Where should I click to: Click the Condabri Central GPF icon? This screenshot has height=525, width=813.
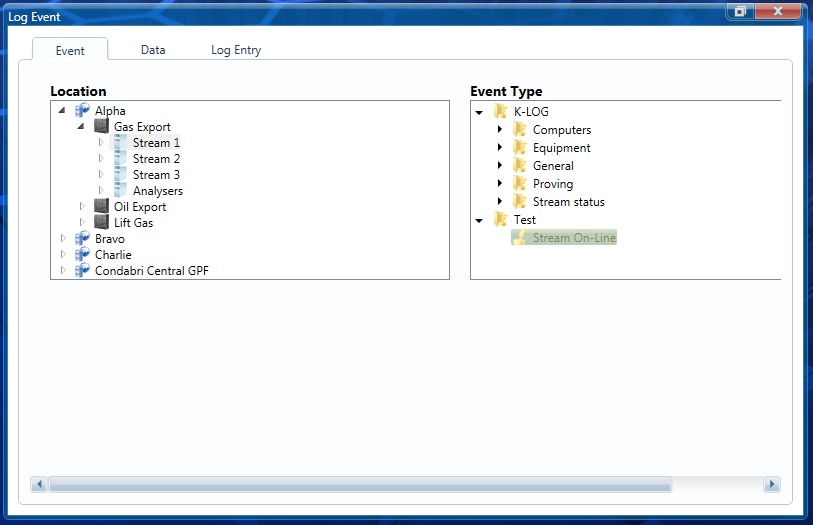point(82,271)
